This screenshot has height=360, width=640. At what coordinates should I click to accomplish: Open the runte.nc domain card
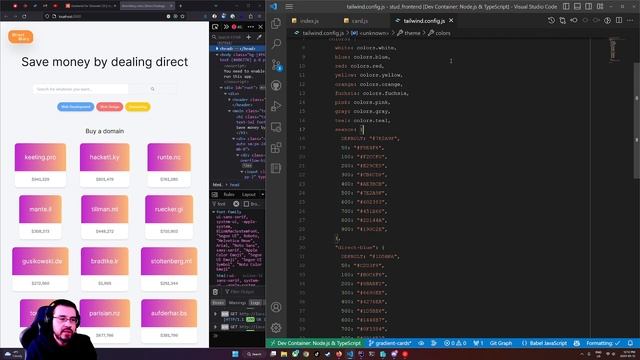click(x=169, y=165)
